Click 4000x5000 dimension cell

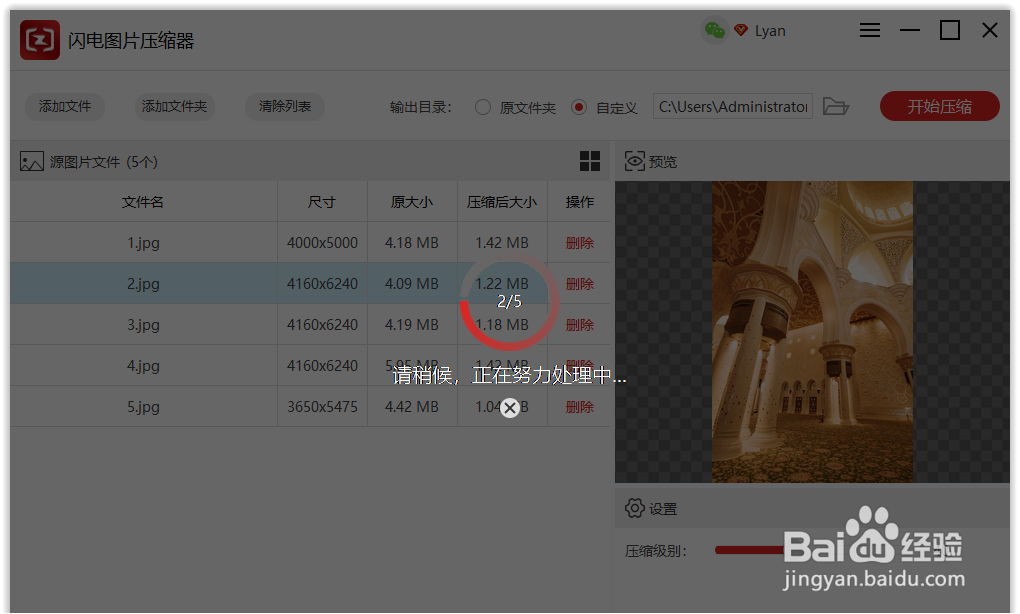[x=323, y=243]
